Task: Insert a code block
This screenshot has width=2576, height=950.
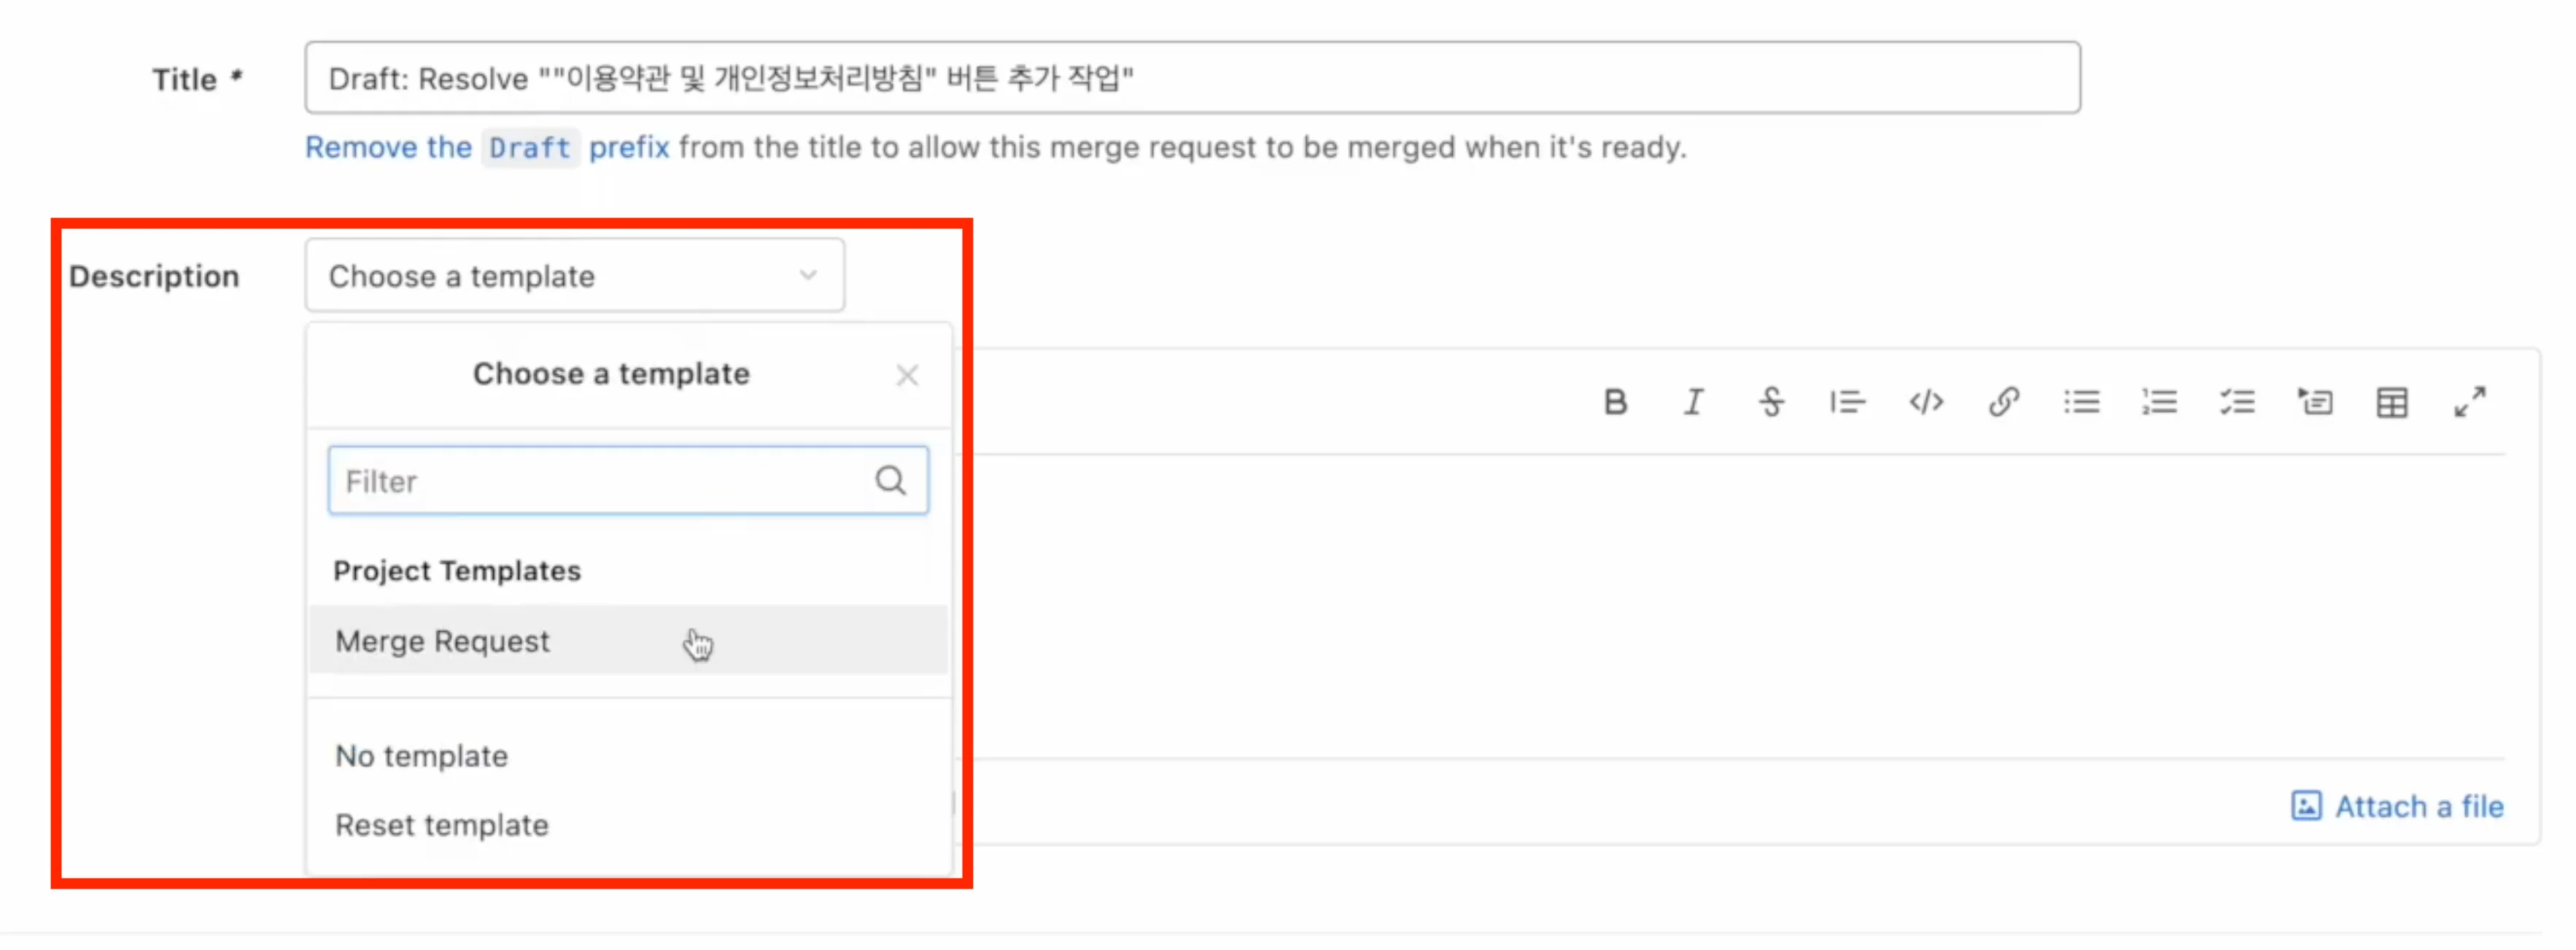Action: [x=1926, y=402]
